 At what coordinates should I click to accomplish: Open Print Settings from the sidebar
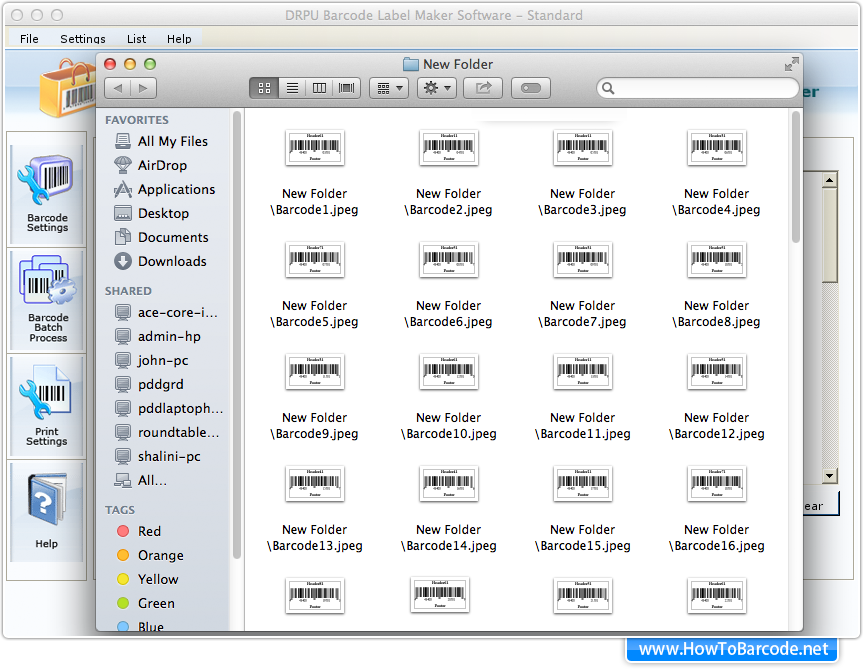click(46, 405)
